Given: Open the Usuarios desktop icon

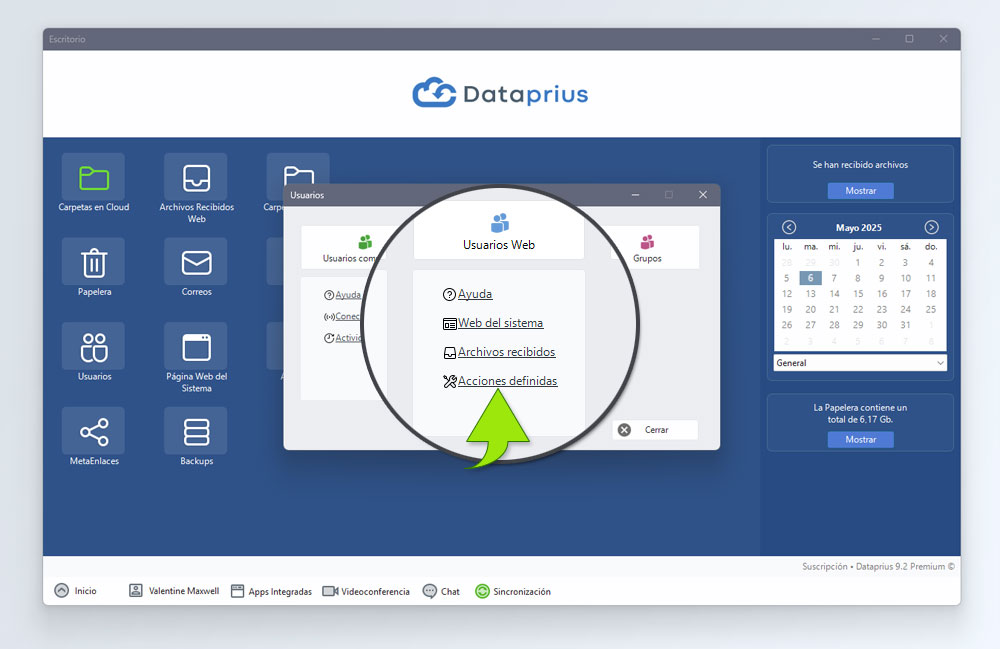Looking at the screenshot, I should 93,348.
